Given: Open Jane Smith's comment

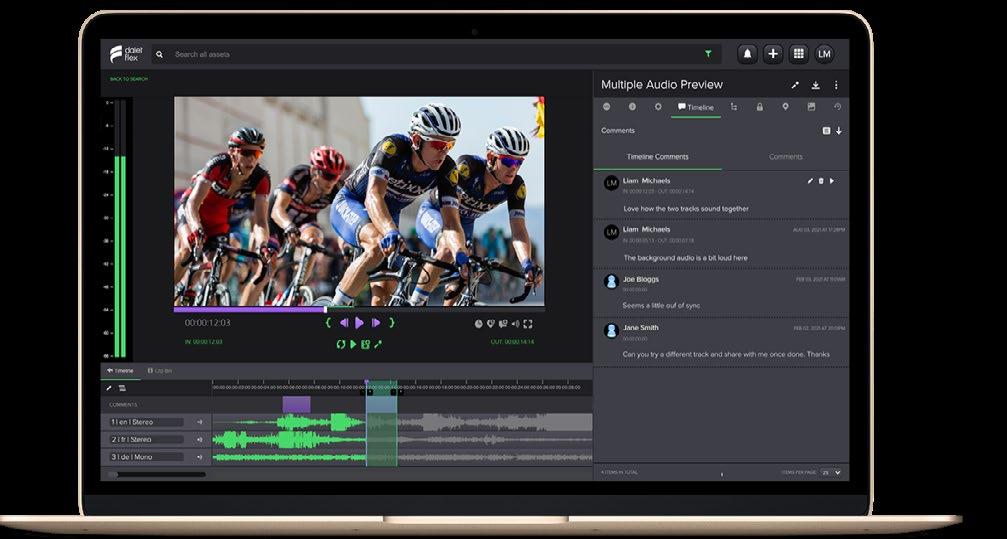Looking at the screenshot, I should pyautogui.click(x=721, y=342).
